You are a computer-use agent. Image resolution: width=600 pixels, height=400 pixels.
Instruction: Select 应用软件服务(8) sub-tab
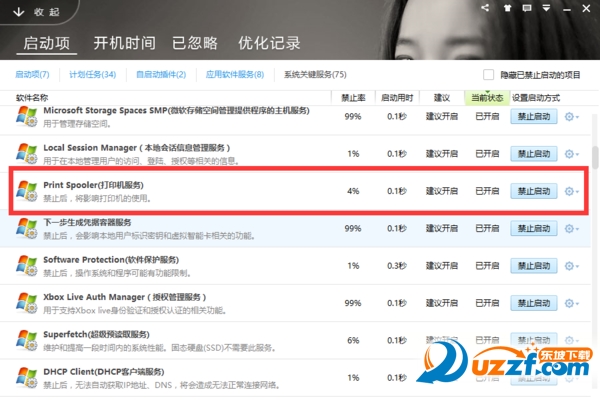[235, 74]
